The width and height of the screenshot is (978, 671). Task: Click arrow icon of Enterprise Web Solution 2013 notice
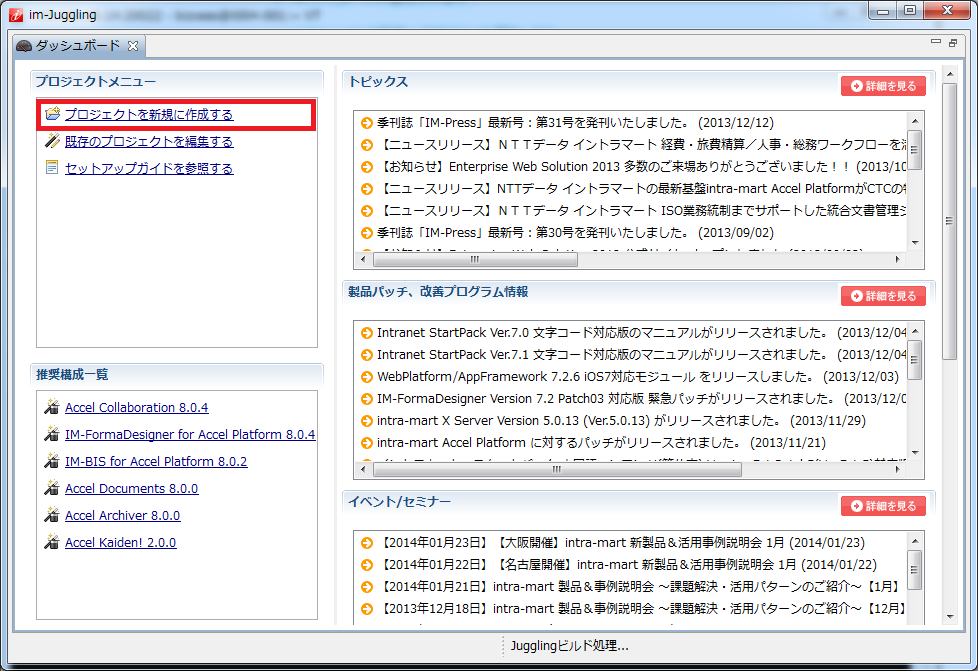[367, 167]
